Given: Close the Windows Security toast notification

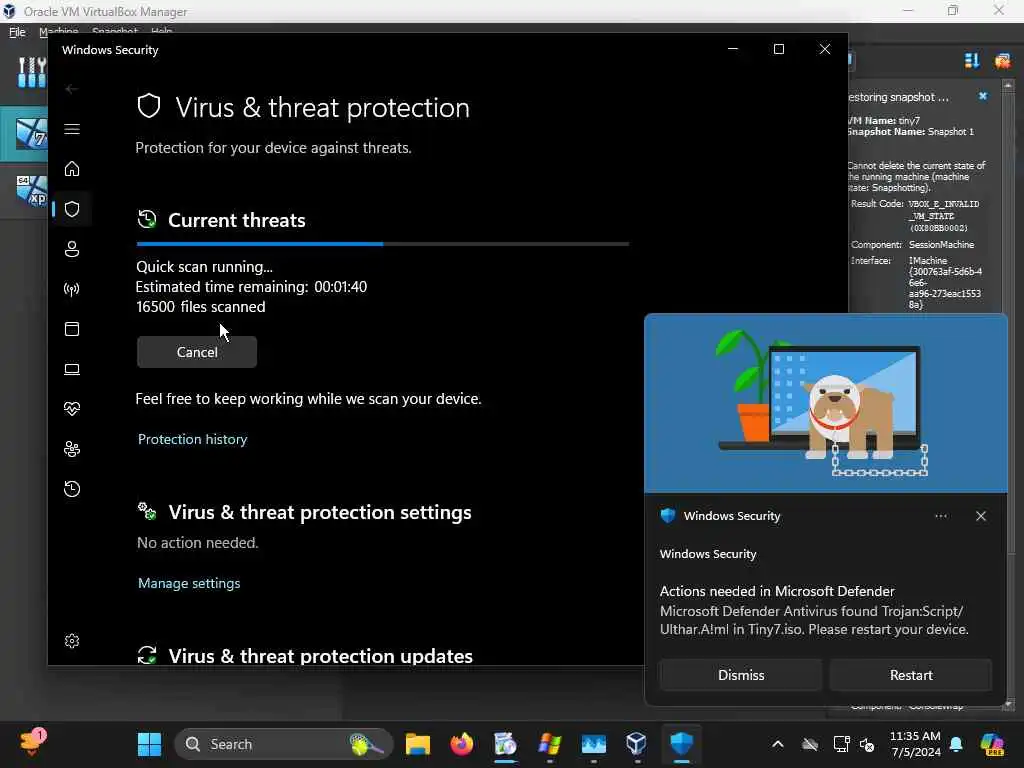Looking at the screenshot, I should pos(980,516).
